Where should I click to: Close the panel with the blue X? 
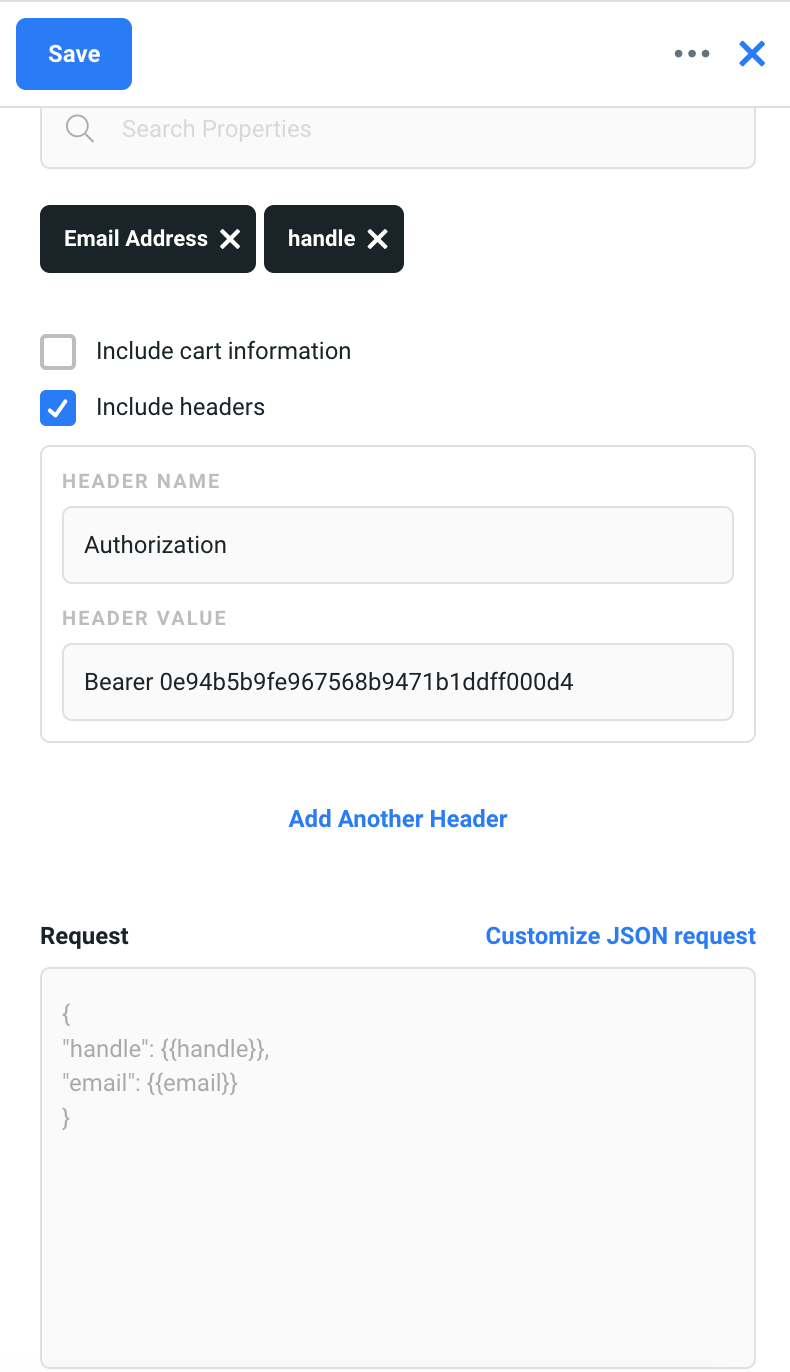[x=752, y=54]
